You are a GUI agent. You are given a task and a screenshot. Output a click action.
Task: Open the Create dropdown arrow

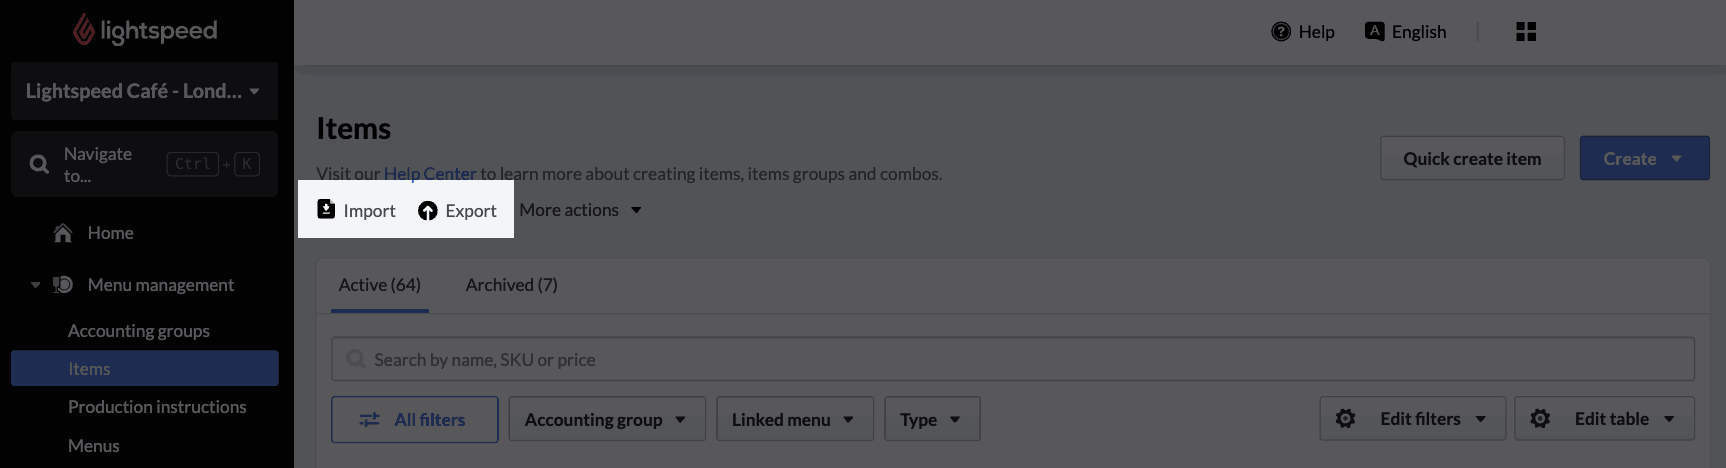pyautogui.click(x=1677, y=159)
